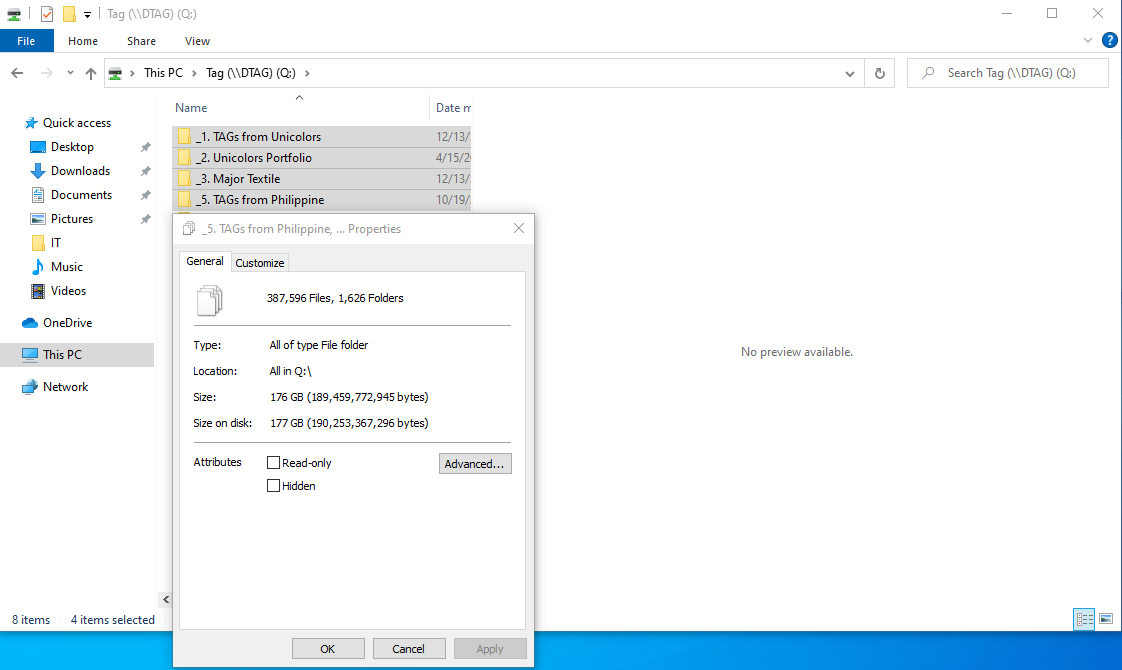Switch to the Customize tab in Properties

click(260, 263)
